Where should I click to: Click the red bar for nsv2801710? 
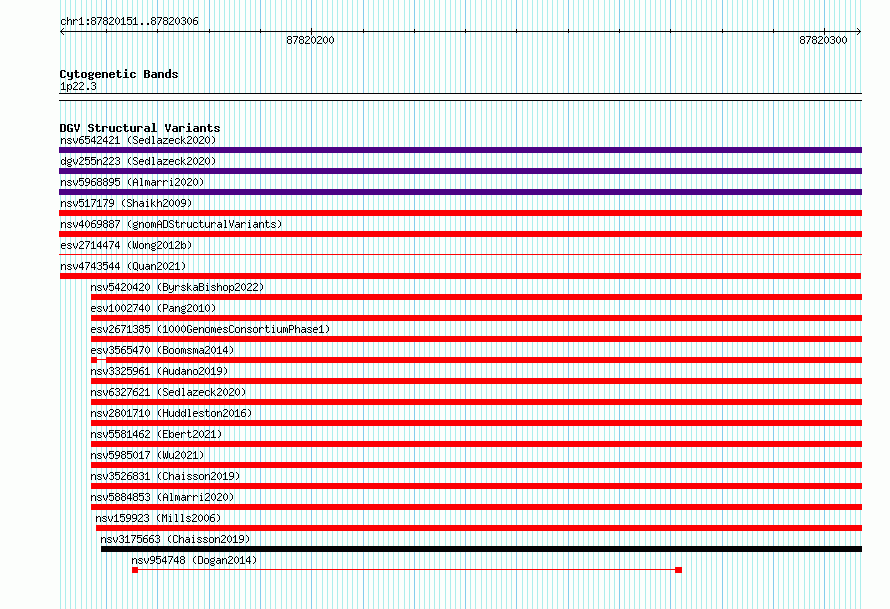(x=476, y=423)
